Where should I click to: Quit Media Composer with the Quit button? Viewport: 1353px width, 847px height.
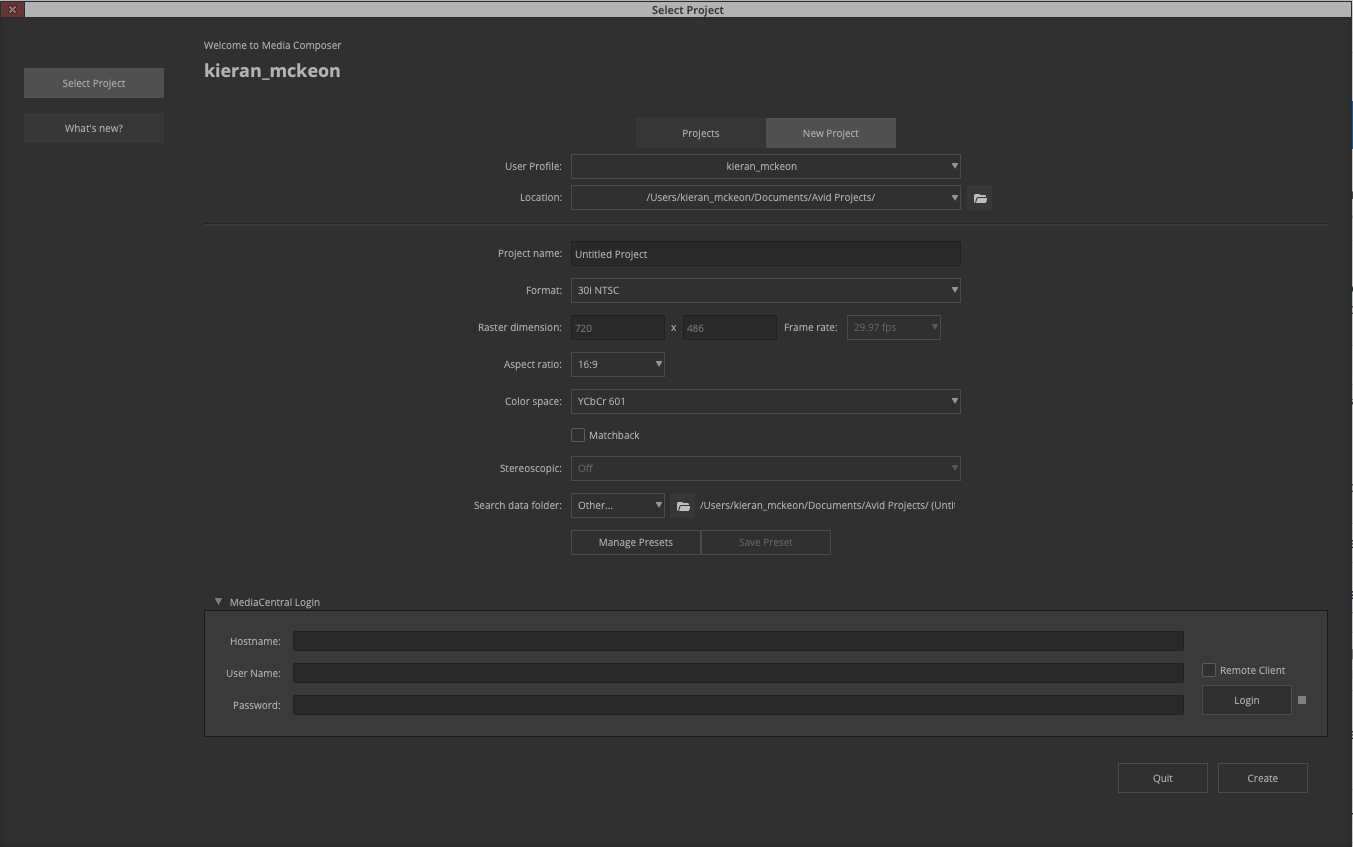click(1163, 778)
